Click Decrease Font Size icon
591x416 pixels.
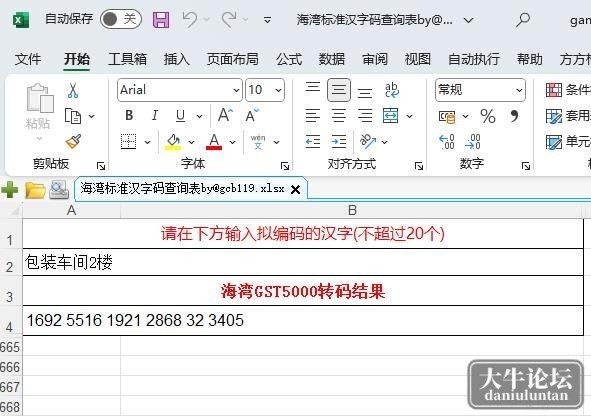click(x=251, y=115)
